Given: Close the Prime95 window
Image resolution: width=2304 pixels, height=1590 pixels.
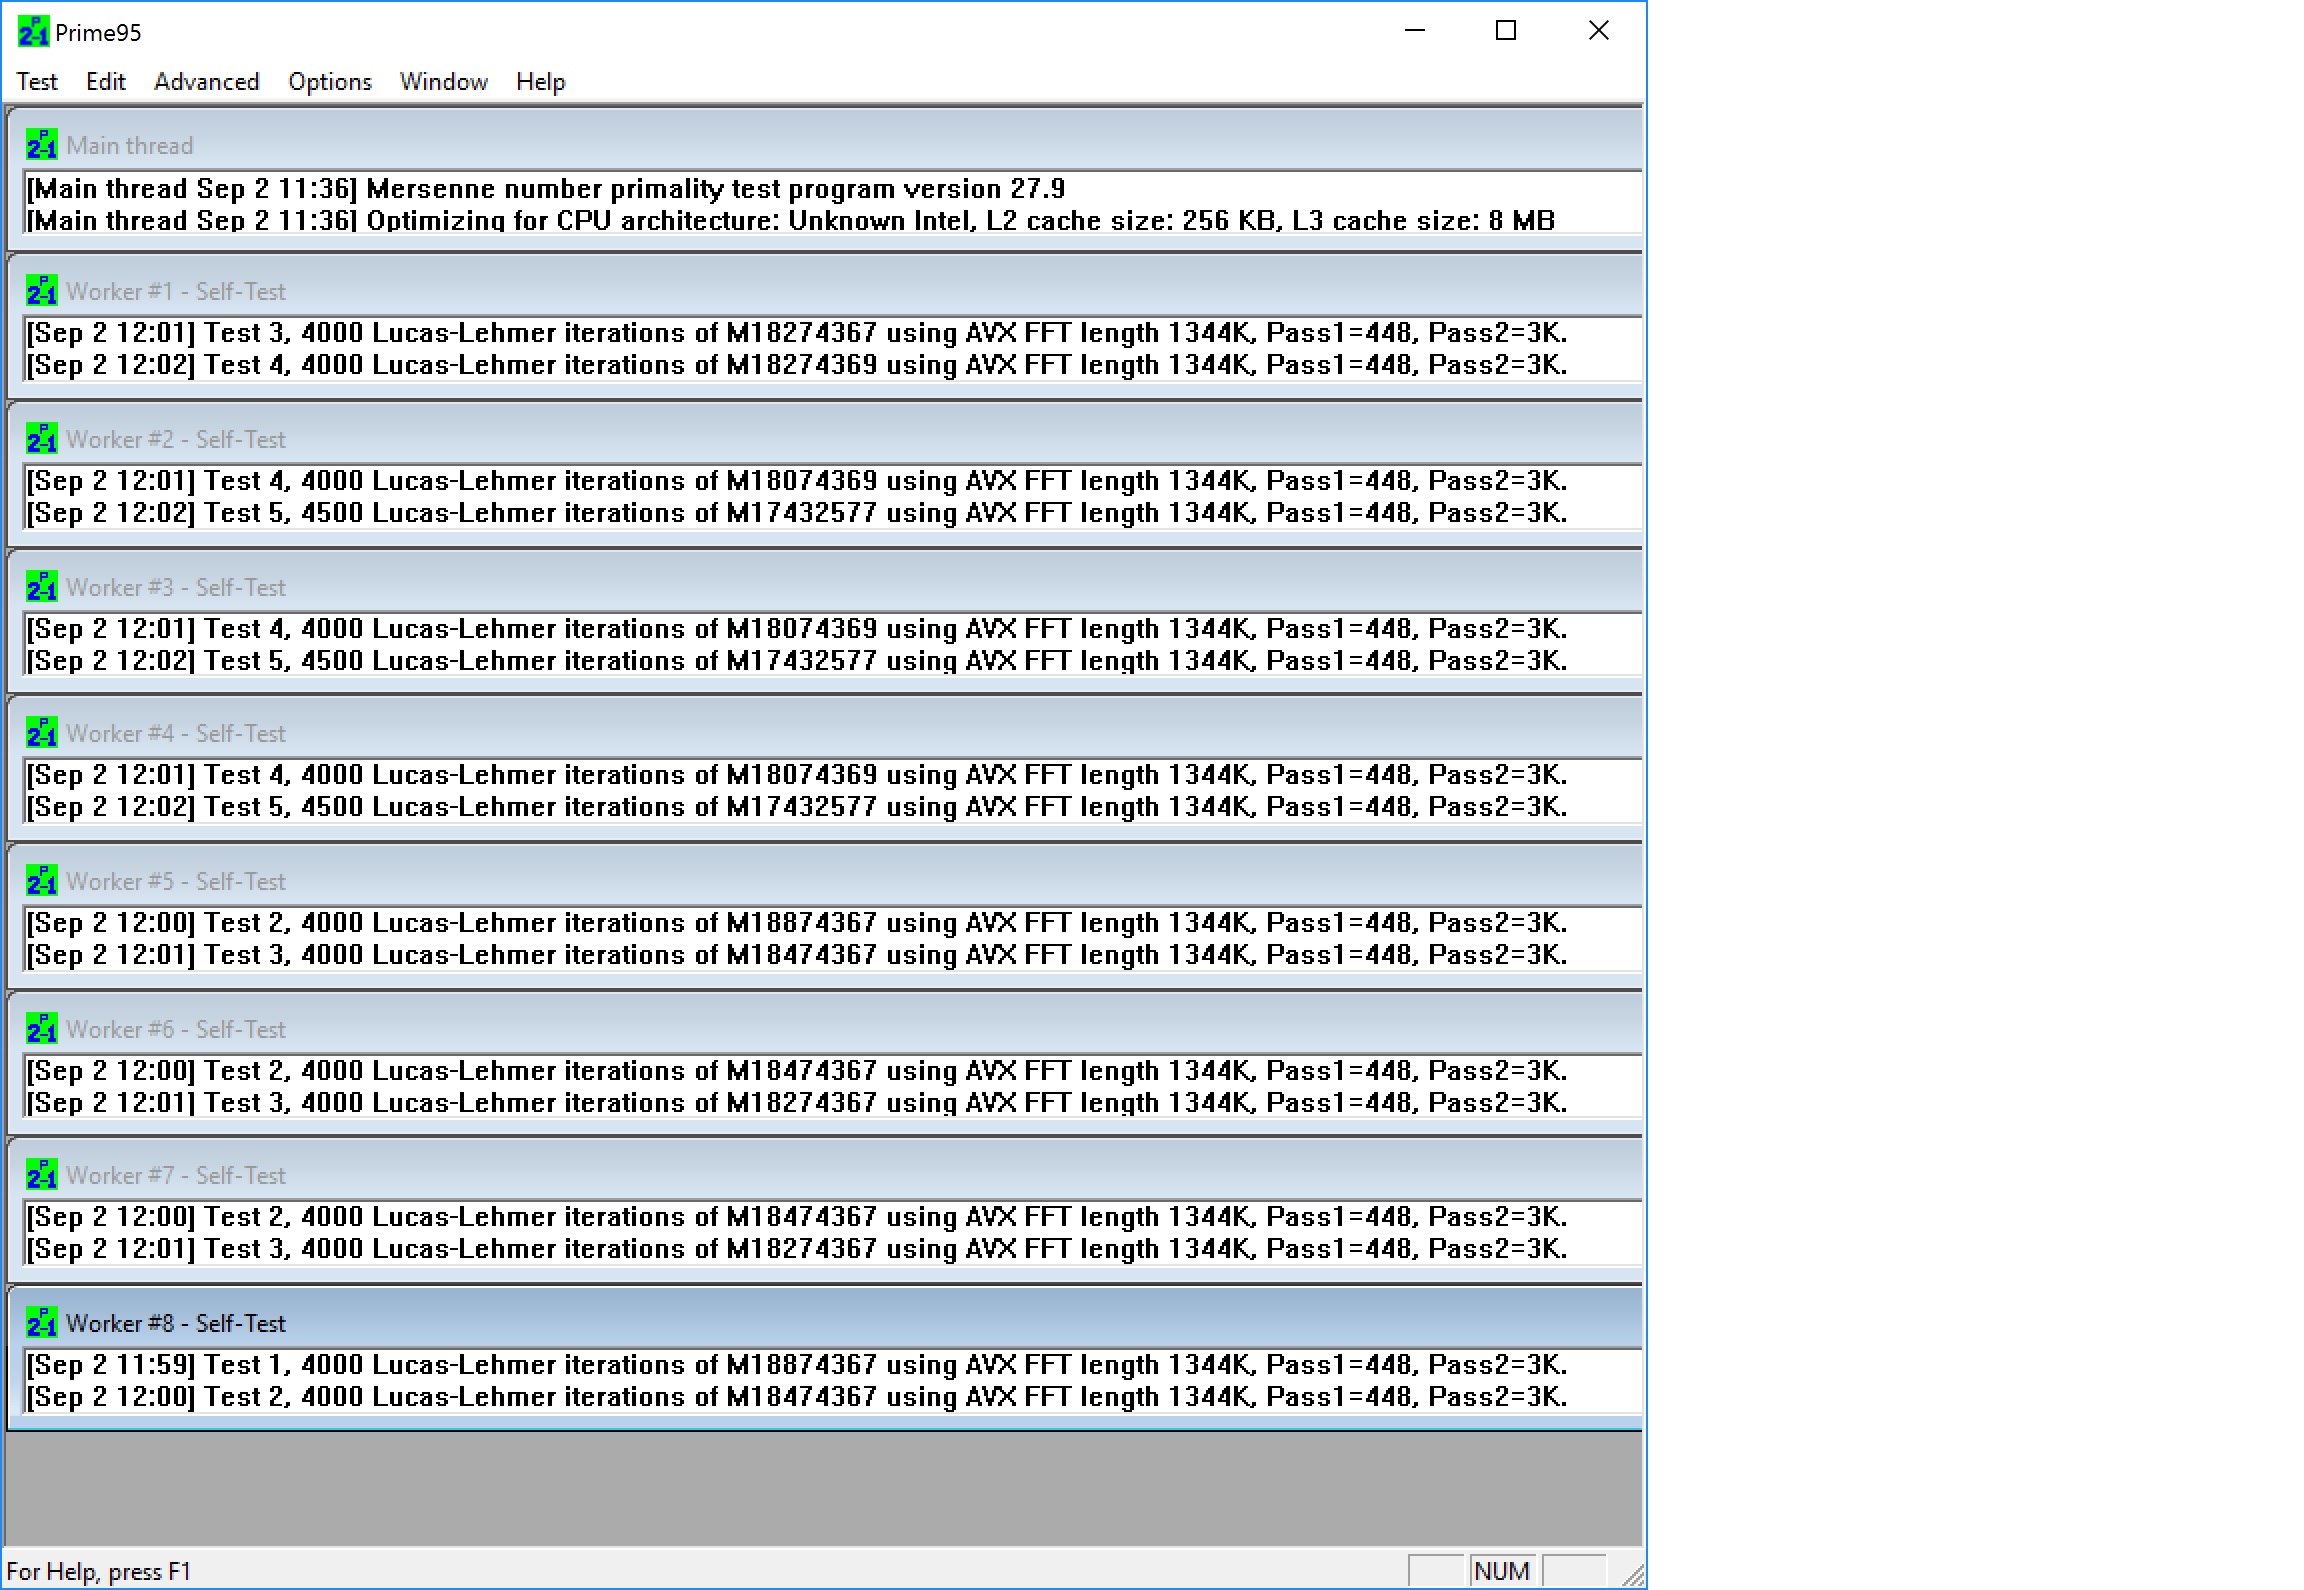Looking at the screenshot, I should point(1599,31).
